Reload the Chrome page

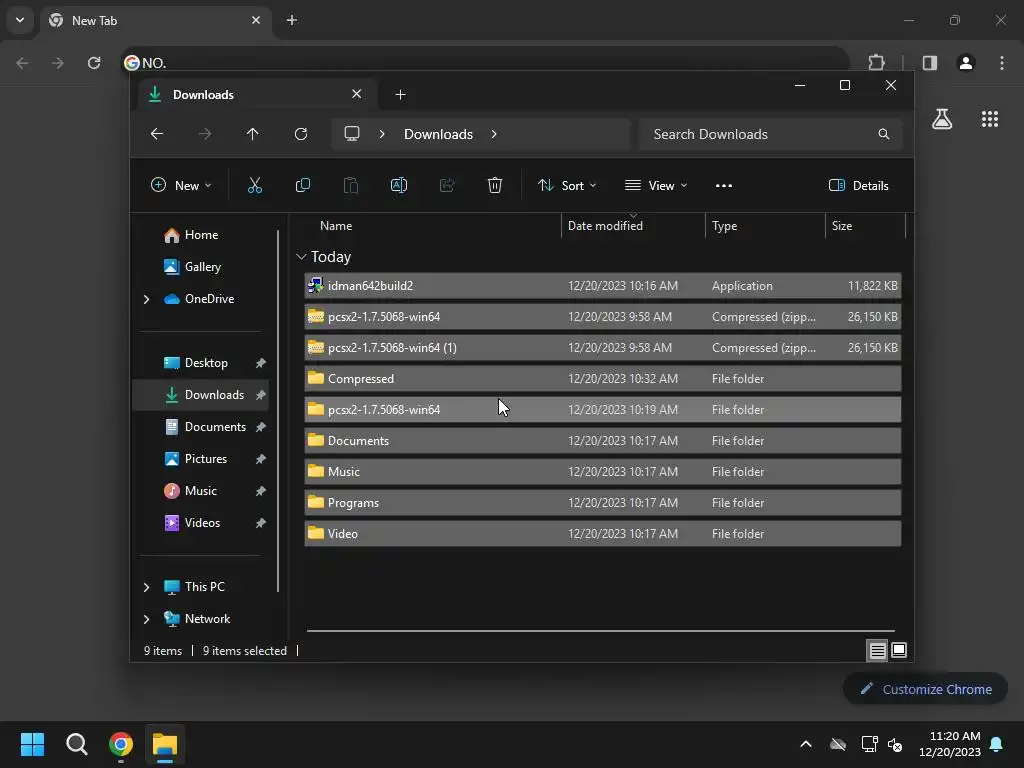coord(94,63)
